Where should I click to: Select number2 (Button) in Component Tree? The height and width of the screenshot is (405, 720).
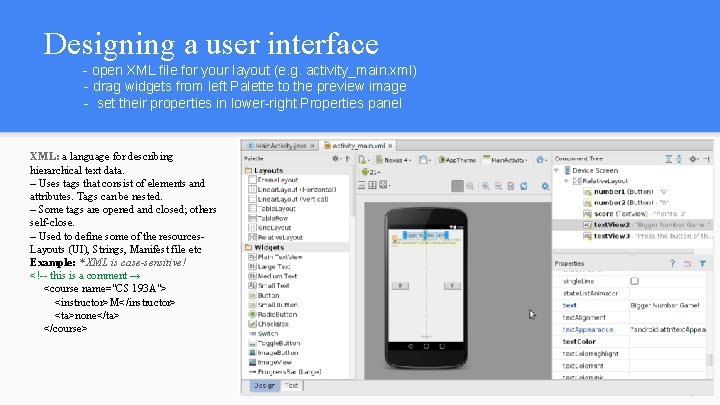coord(625,202)
